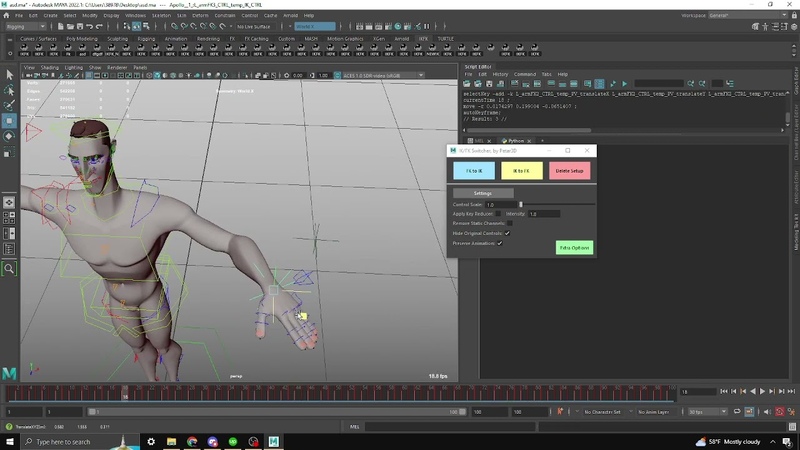This screenshot has height=450, width=800.
Task: Switch to the Python tab in Script Editor
Action: point(516,141)
